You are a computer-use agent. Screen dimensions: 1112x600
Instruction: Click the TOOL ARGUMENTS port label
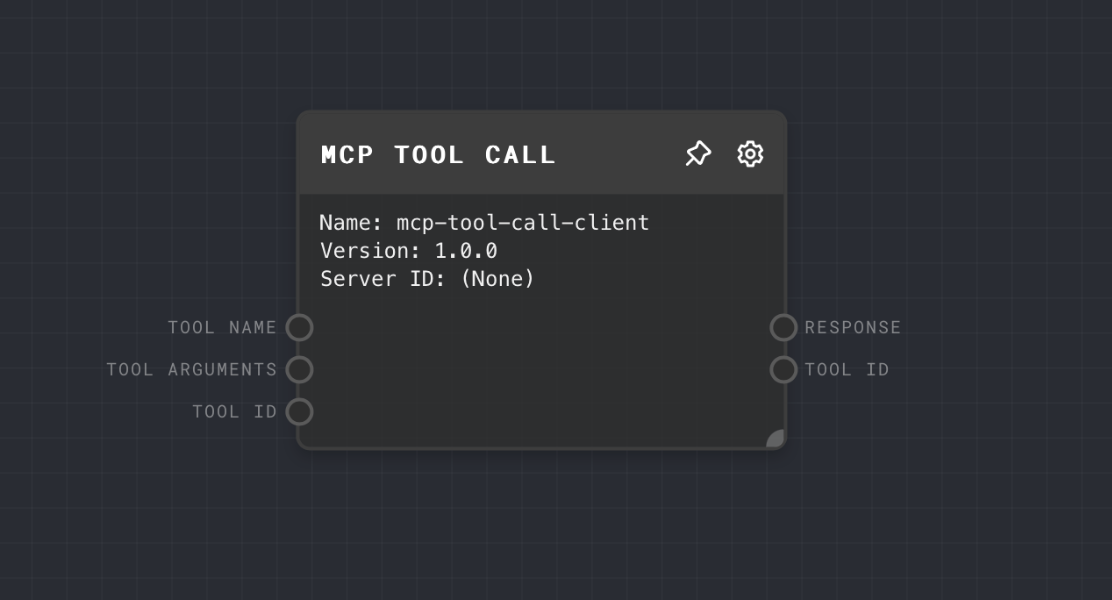coord(191,370)
